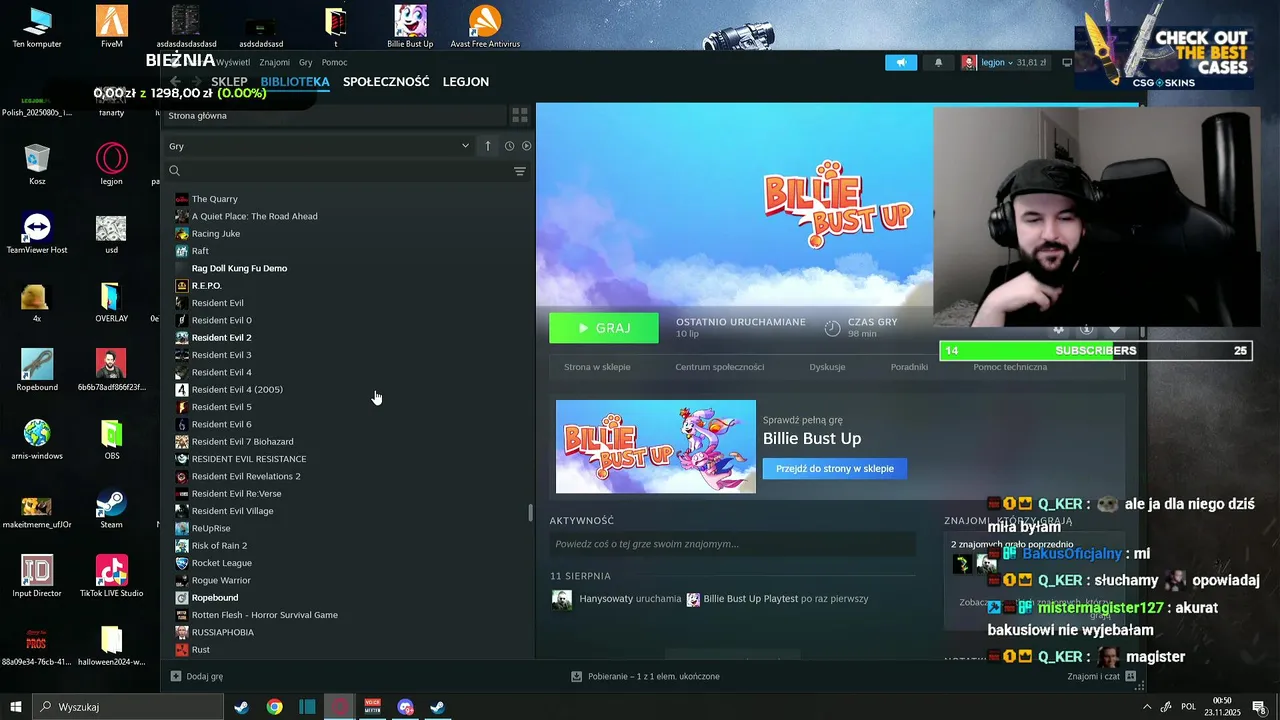
Task: Click the activity comment input field
Action: pyautogui.click(x=732, y=544)
